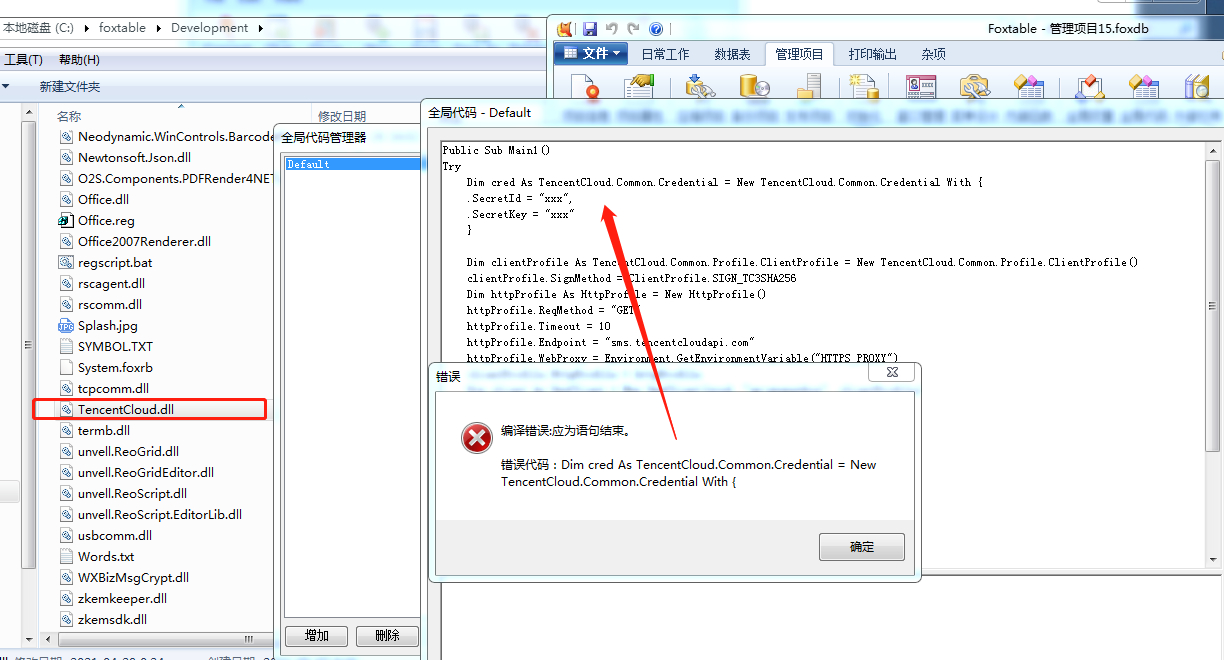Click the 删除 button in code manager
Screen dimensions: 1224x660
click(388, 635)
